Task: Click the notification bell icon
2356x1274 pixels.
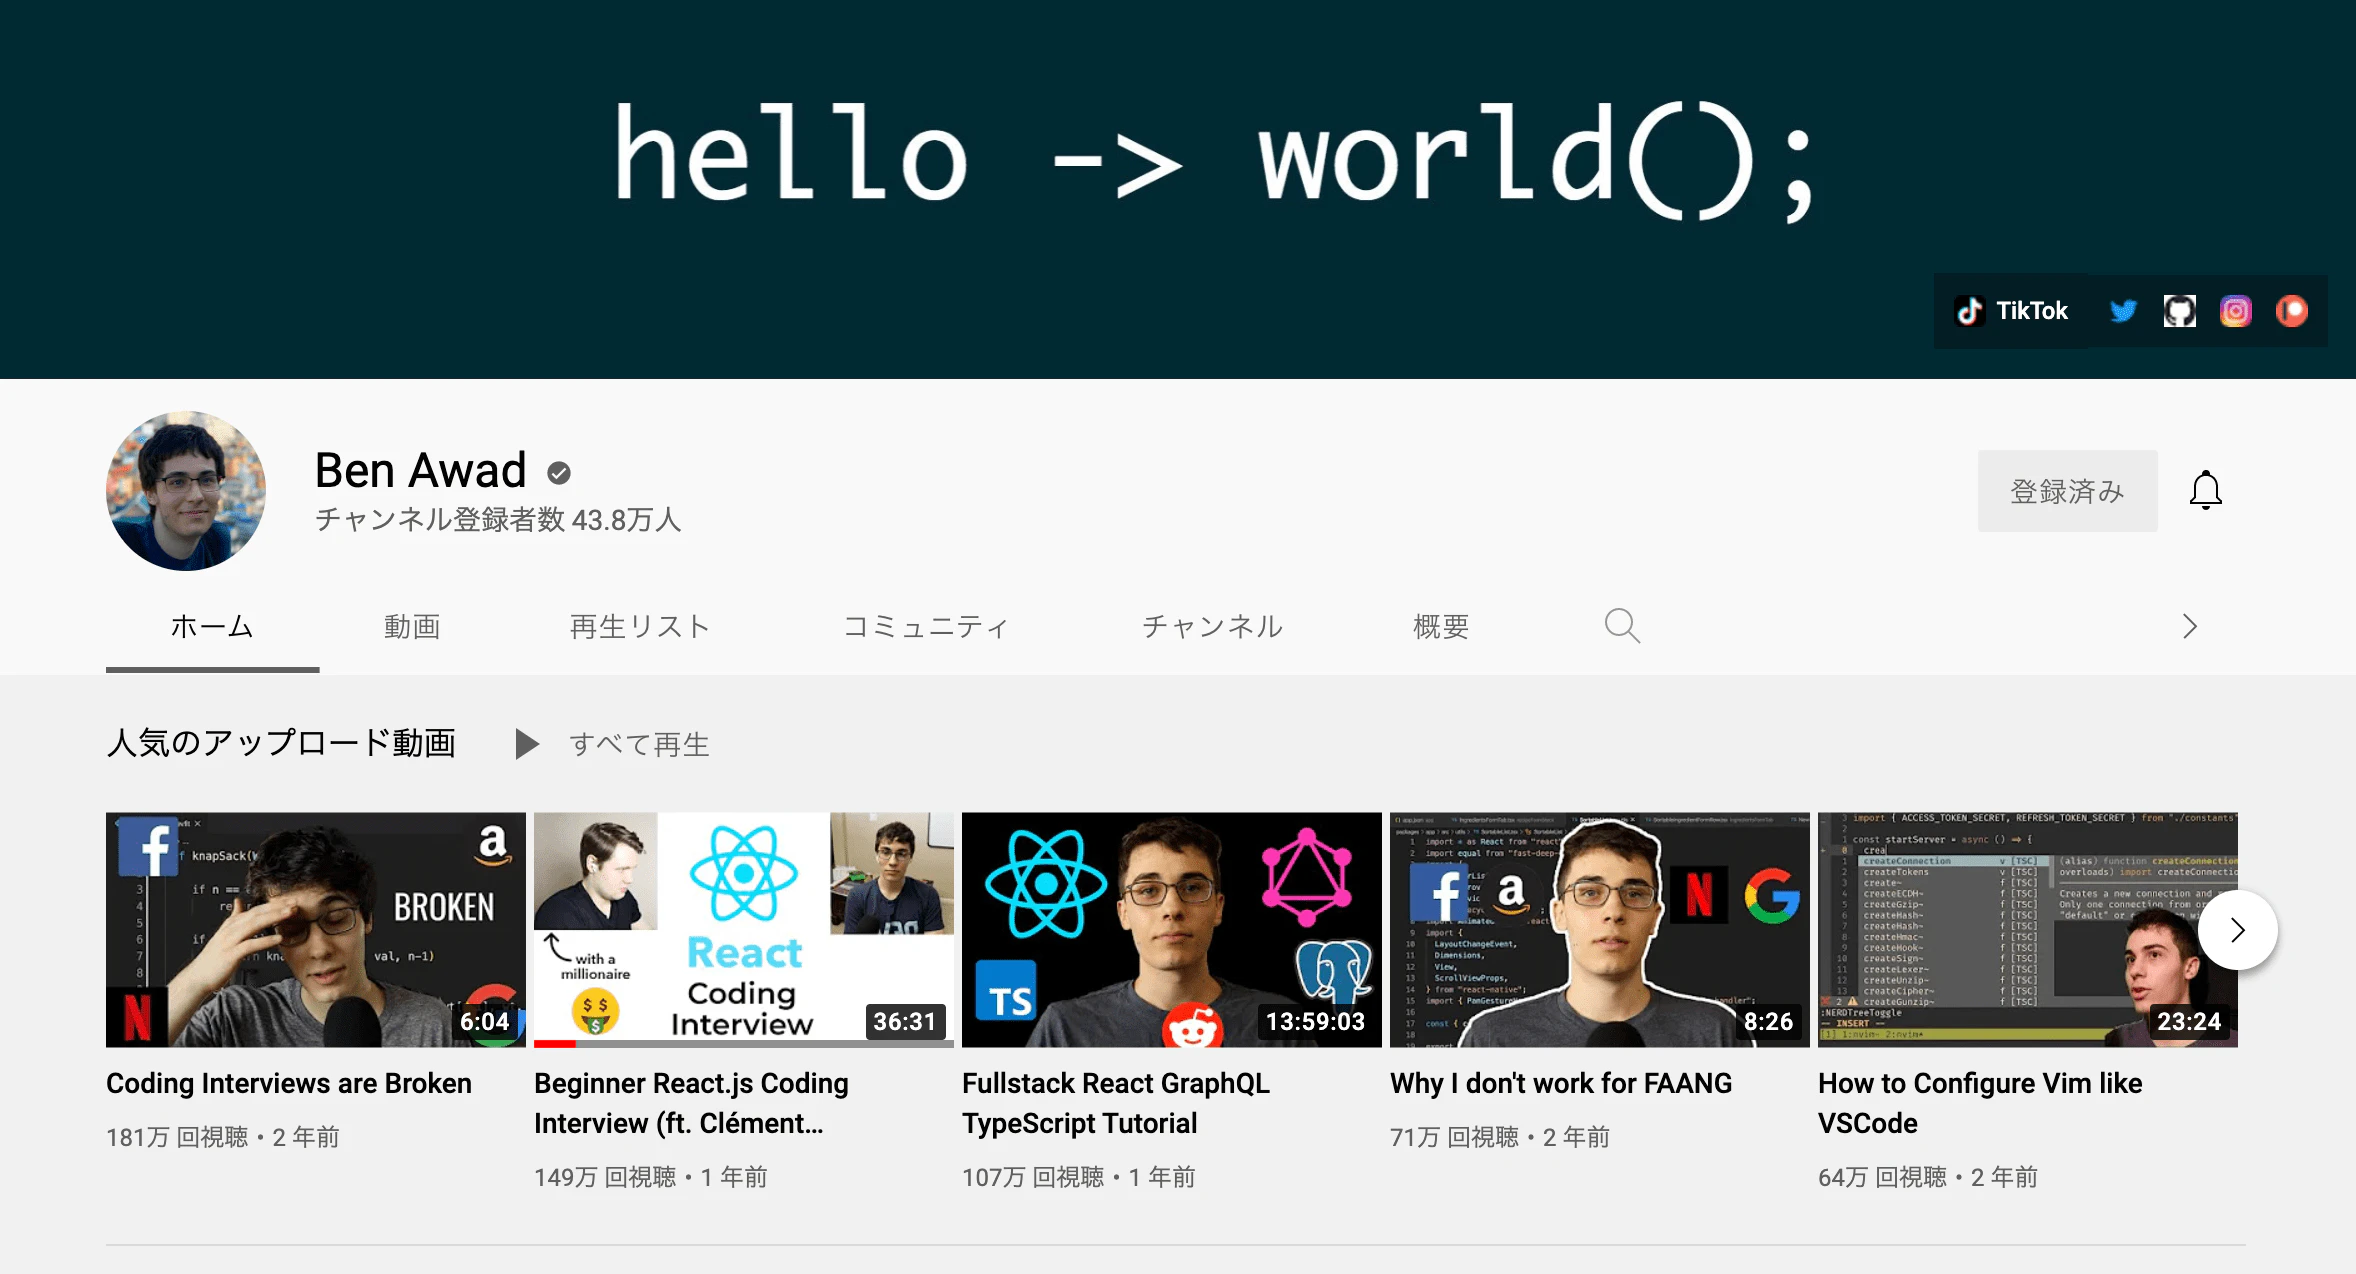Action: click(2205, 491)
